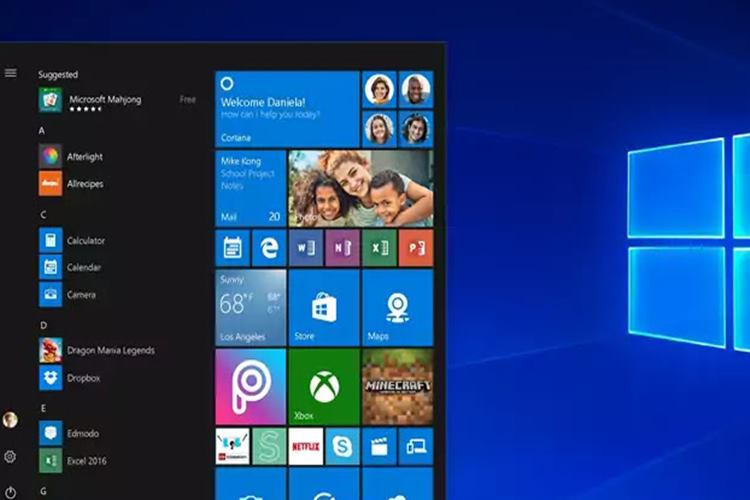
Task: Click the Suggested heading
Action: pyautogui.click(x=58, y=75)
